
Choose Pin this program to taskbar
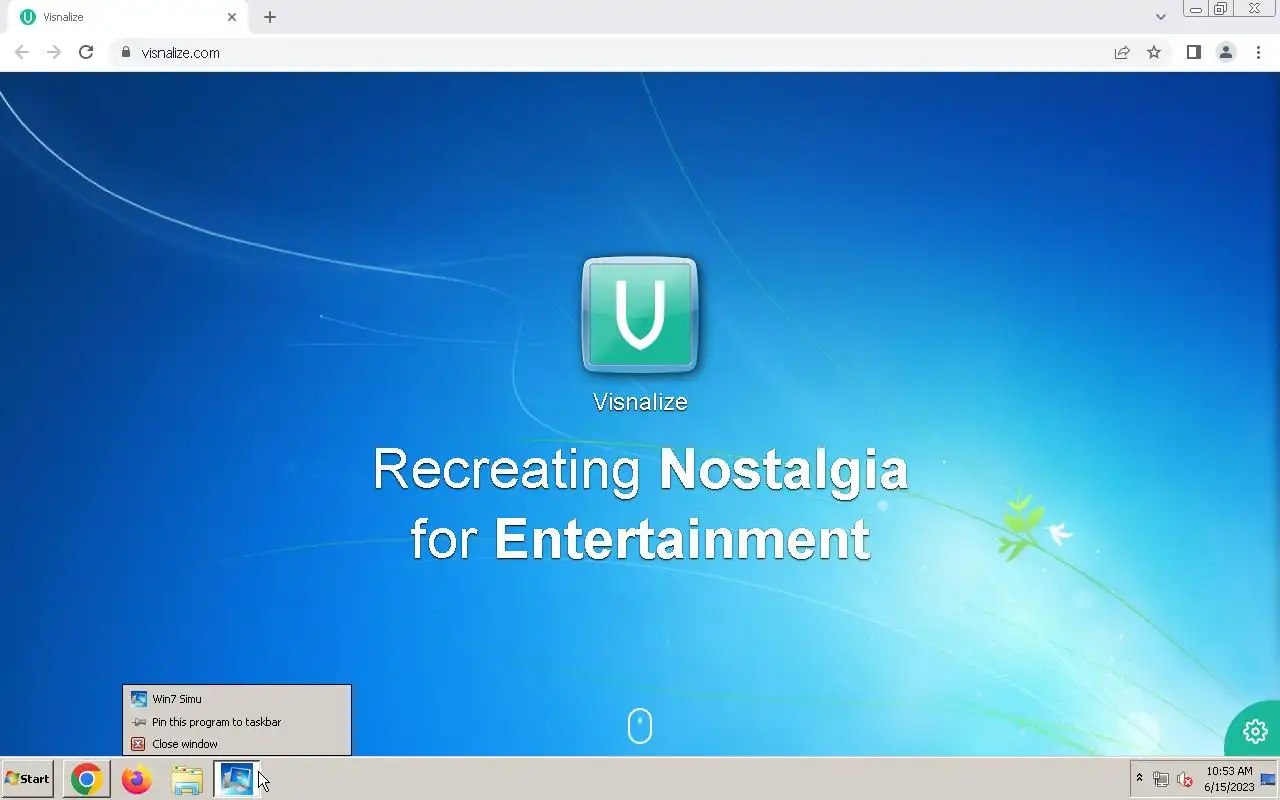[237, 722]
